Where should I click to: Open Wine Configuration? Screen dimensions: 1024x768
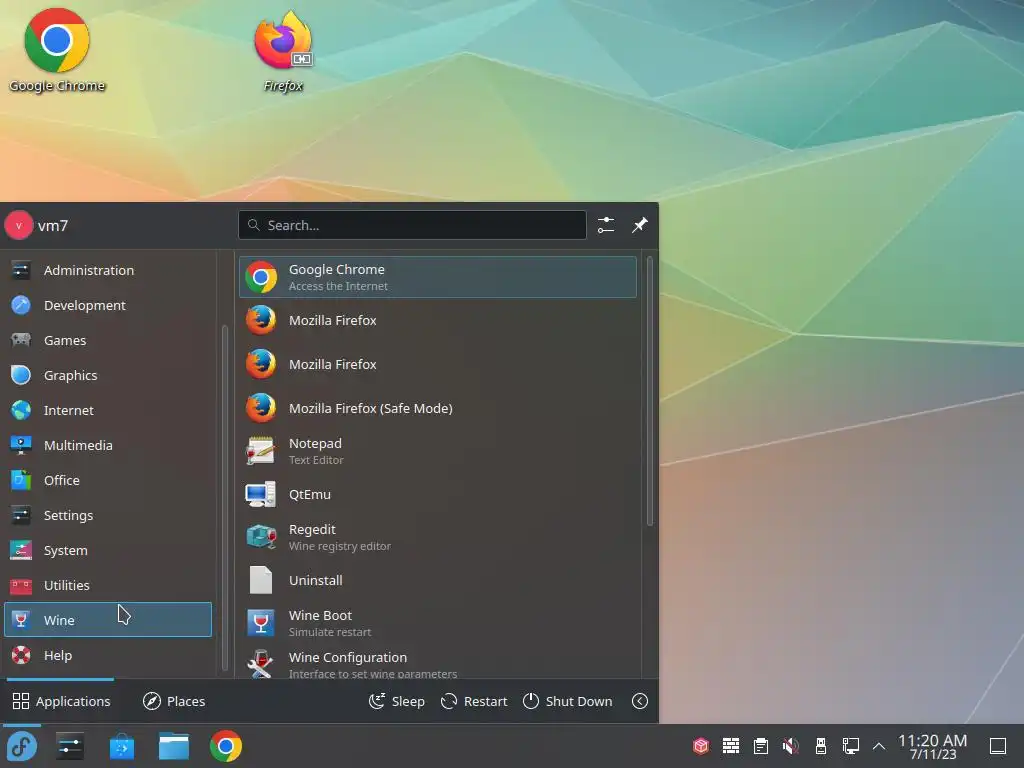[438, 663]
